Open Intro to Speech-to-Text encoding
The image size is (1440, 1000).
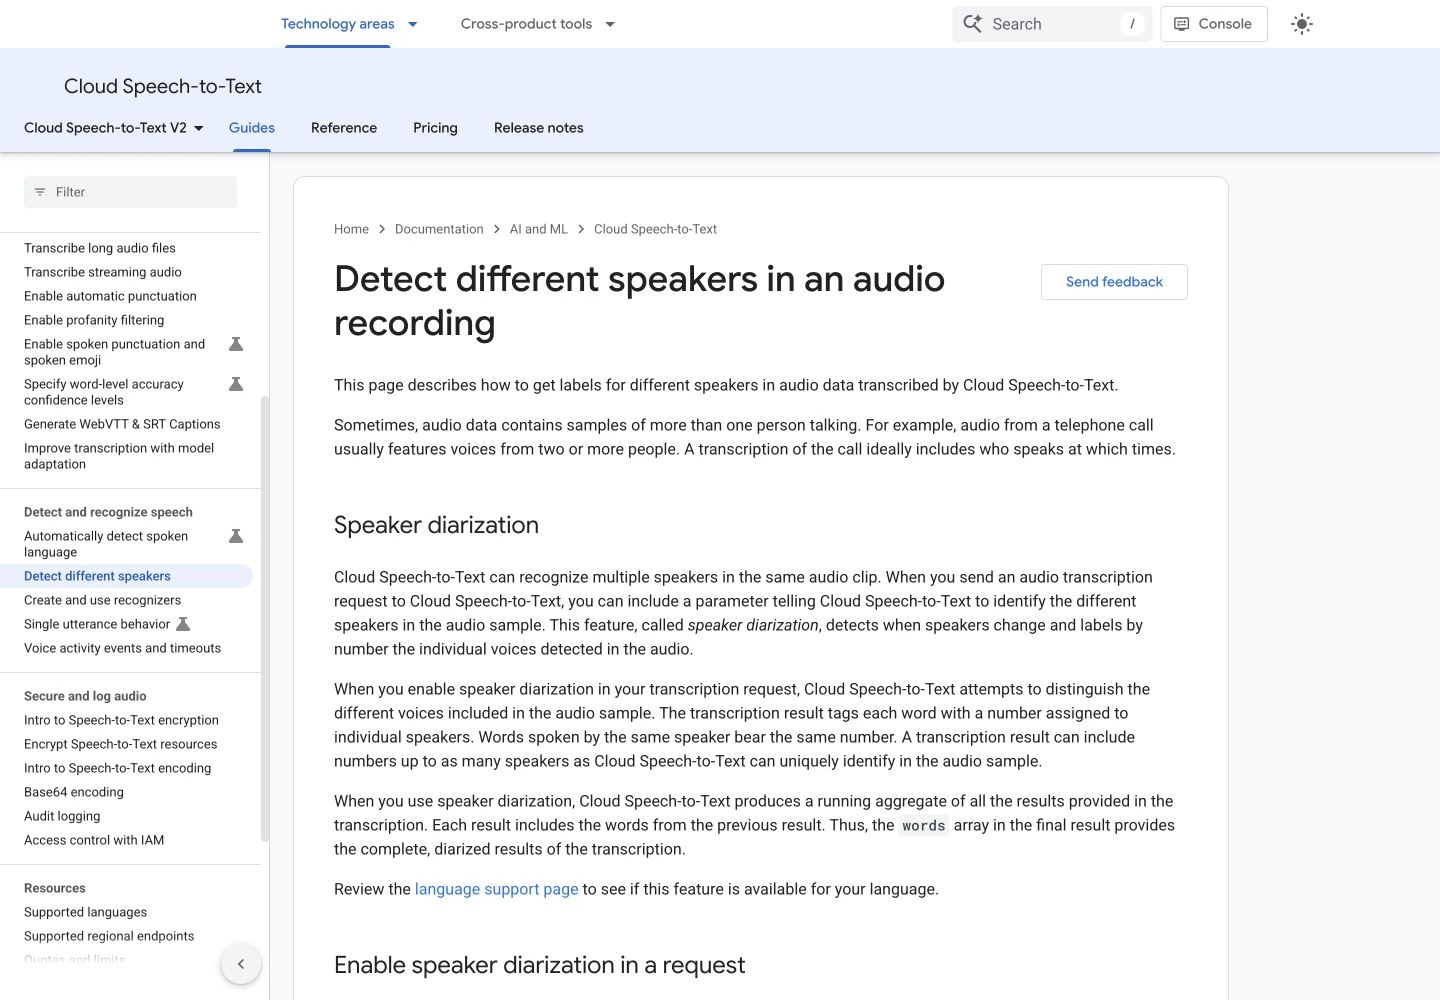pos(117,768)
